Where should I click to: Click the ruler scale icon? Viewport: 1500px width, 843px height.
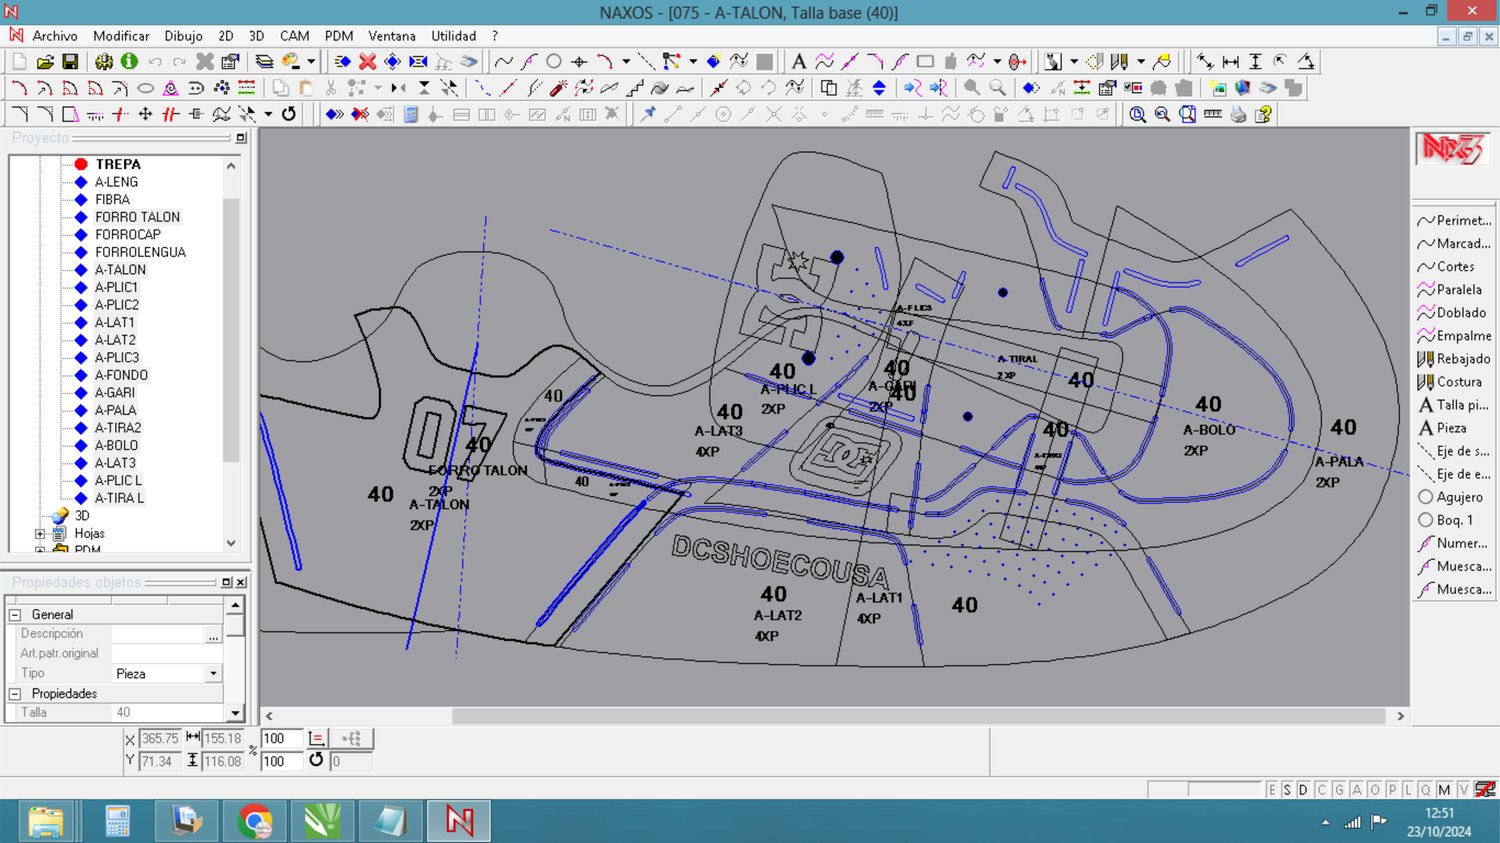[1212, 114]
